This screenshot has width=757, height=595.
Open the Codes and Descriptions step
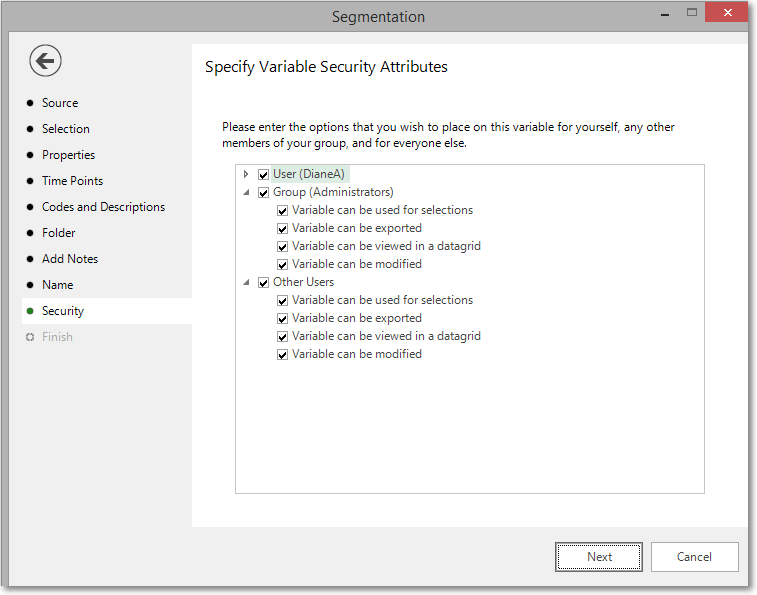click(x=103, y=207)
